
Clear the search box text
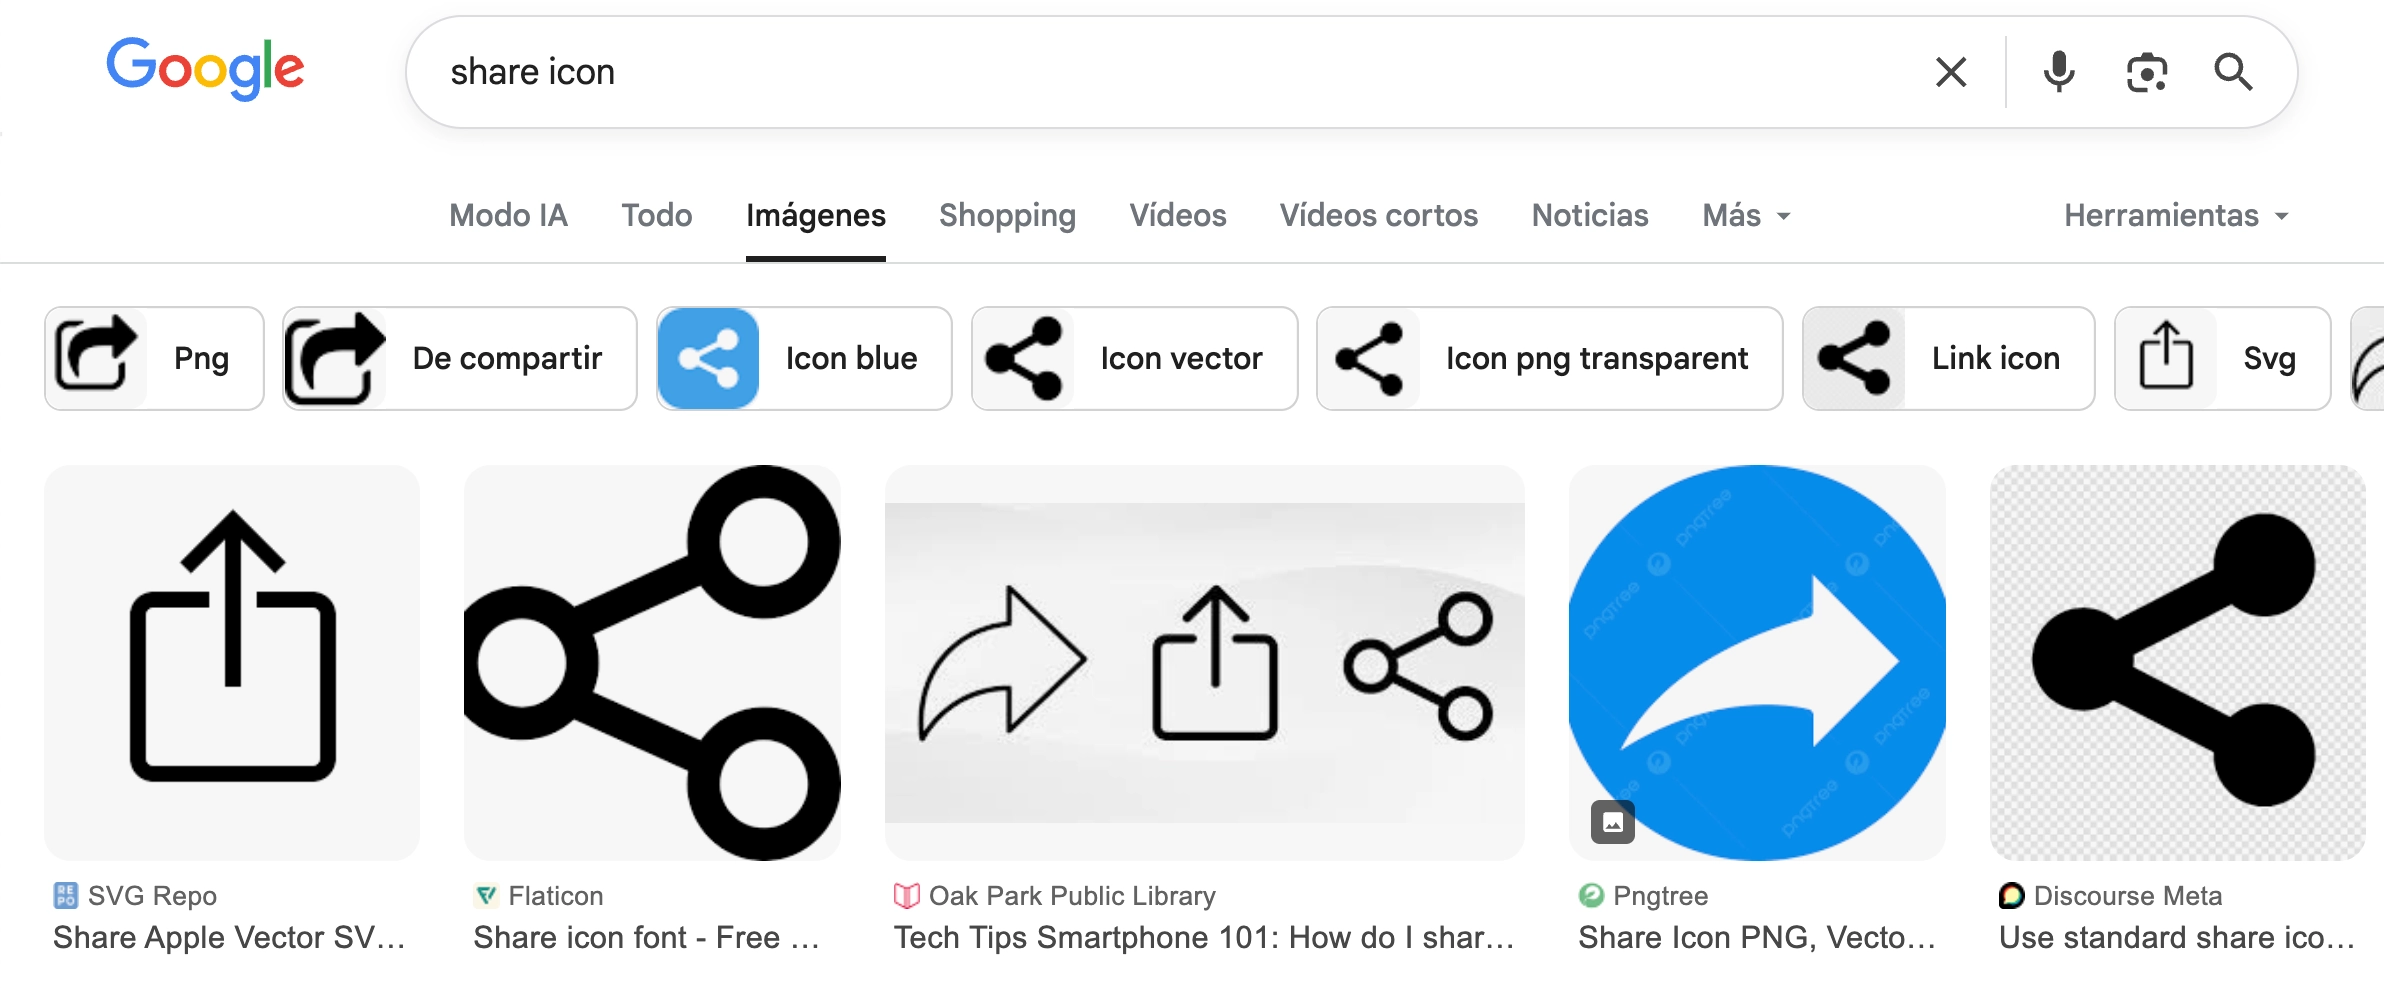coord(1950,72)
